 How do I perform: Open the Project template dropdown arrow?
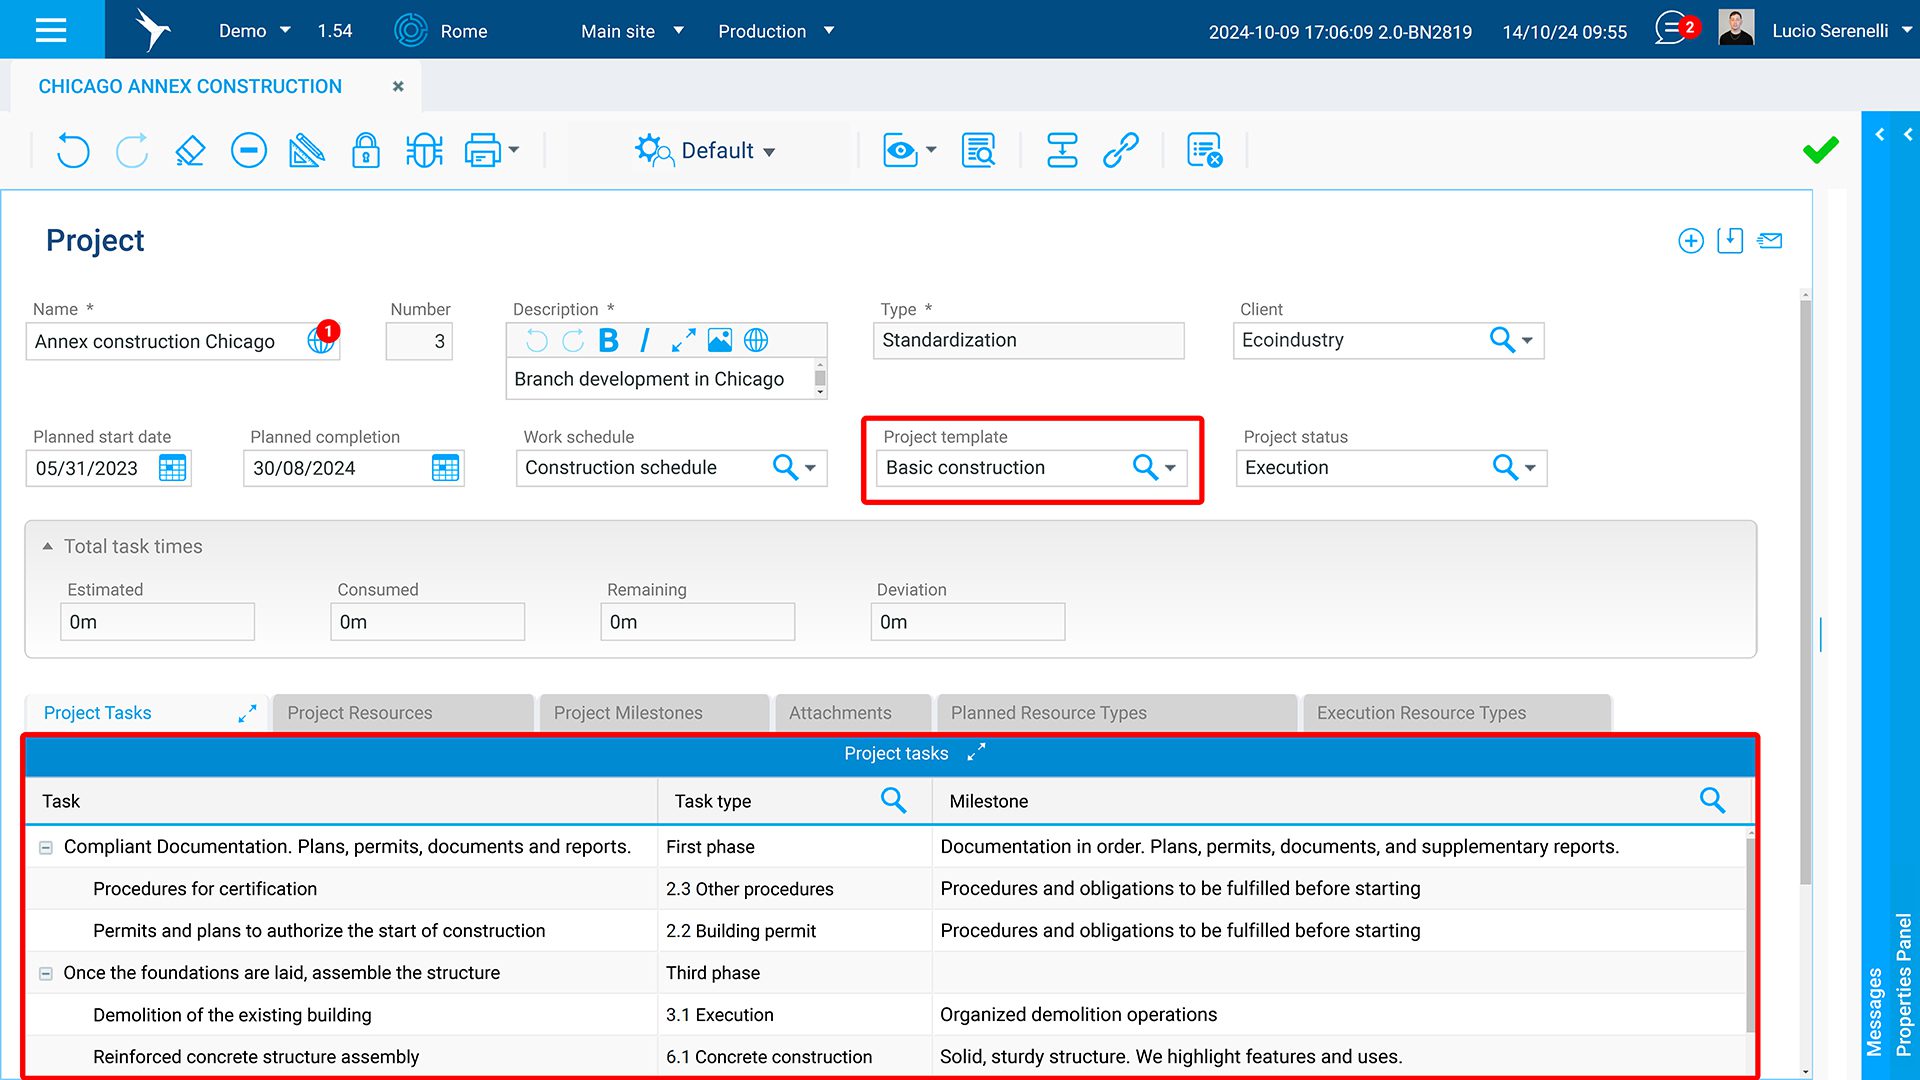(x=1170, y=468)
